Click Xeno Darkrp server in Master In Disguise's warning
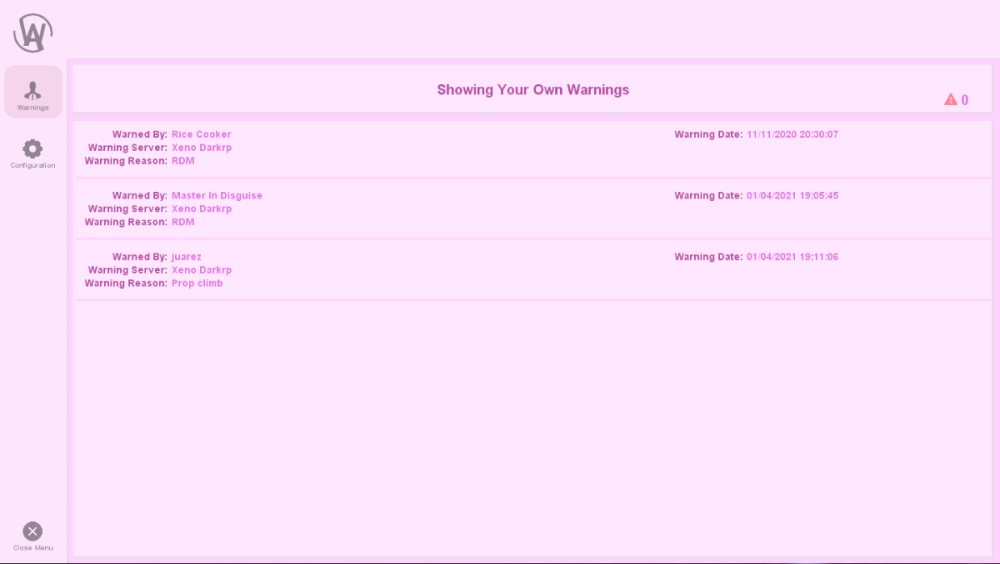Viewport: 1000px width, 564px height. (x=201, y=209)
